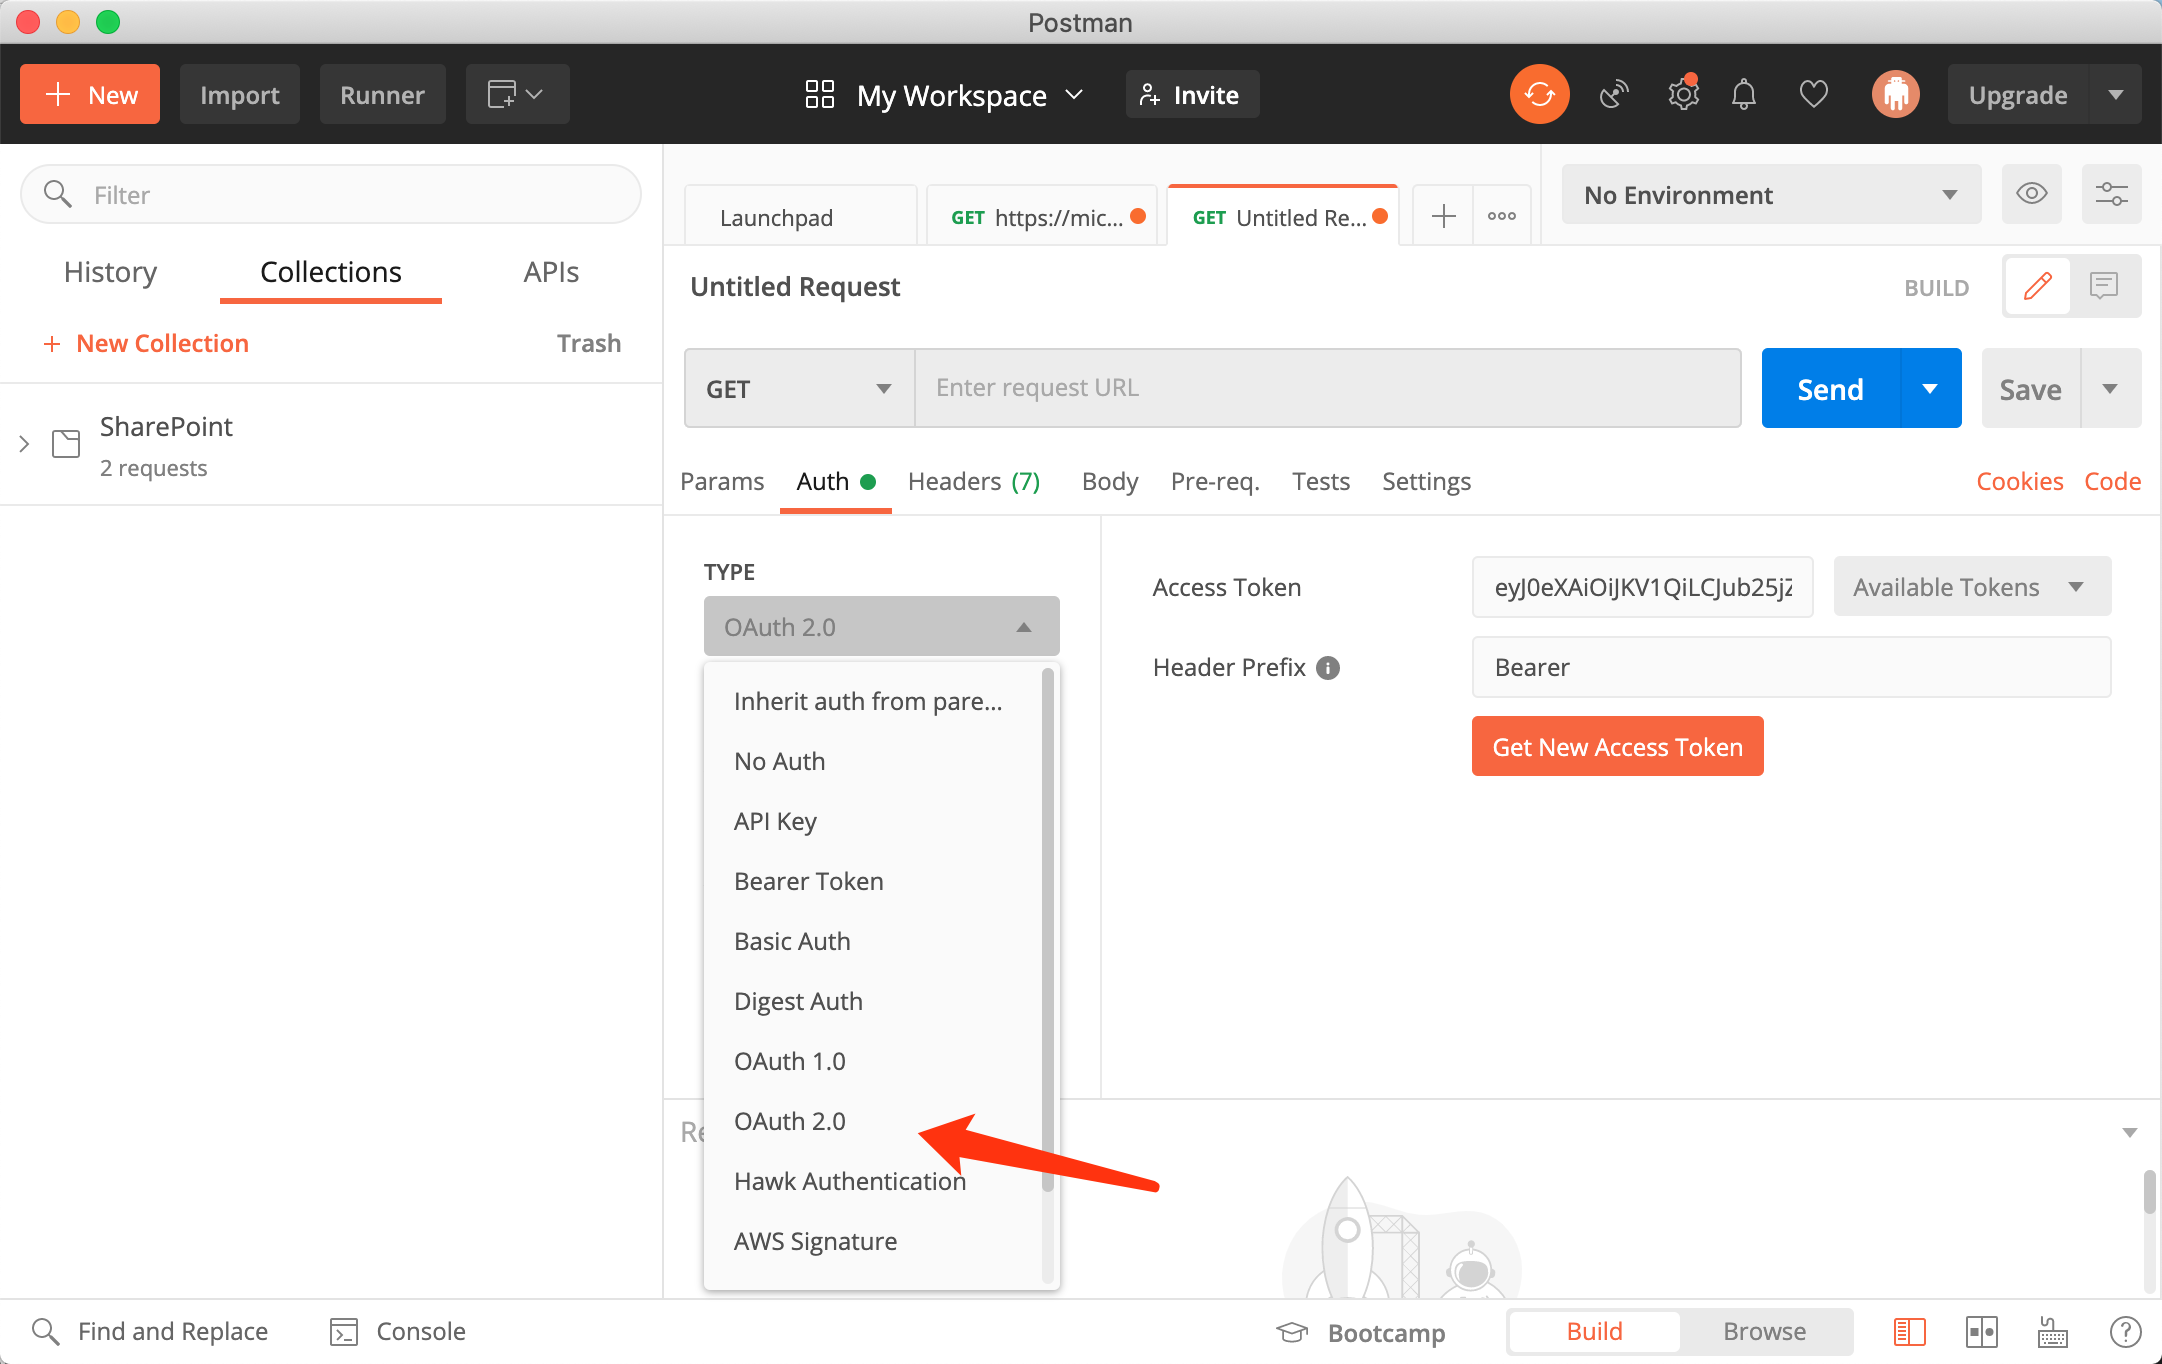The height and width of the screenshot is (1364, 2162).
Task: Open the capture requests satellite icon
Action: click(x=1614, y=95)
